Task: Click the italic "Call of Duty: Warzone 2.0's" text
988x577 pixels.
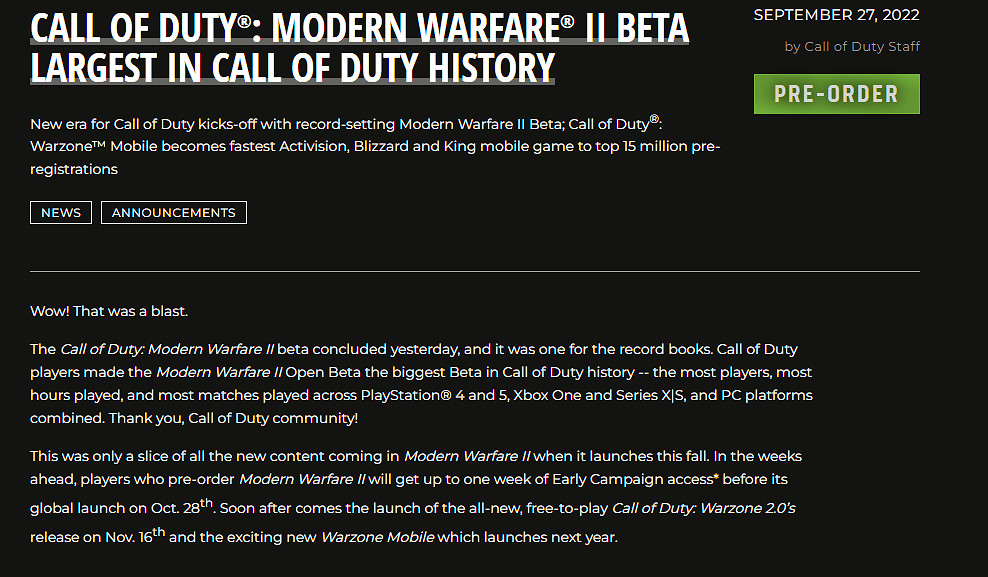Action: click(704, 508)
